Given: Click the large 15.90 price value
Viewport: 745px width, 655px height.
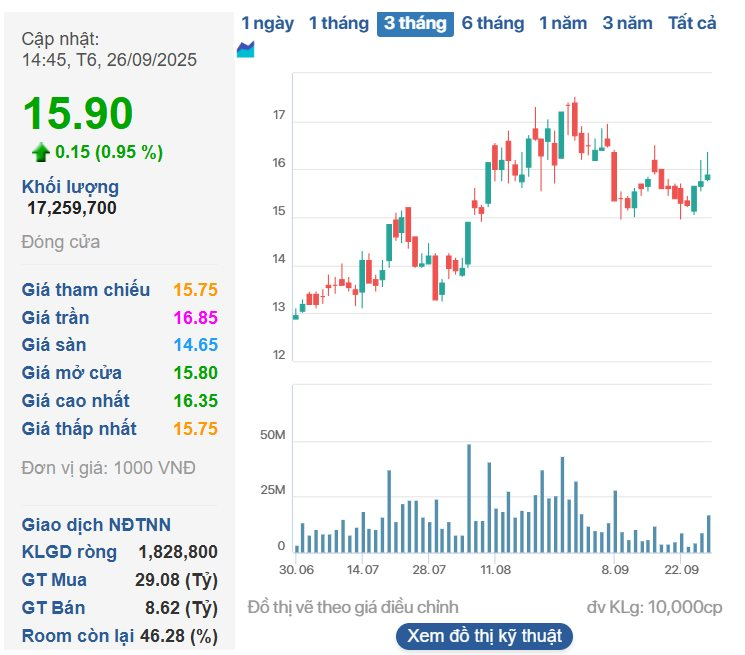Looking at the screenshot, I should coord(78,113).
